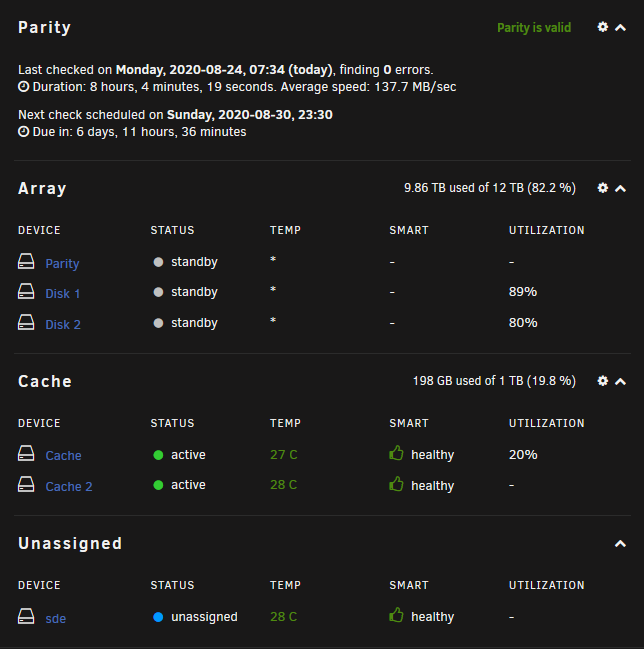
Task: Click Cache temperature '27 C'
Action: pos(284,454)
